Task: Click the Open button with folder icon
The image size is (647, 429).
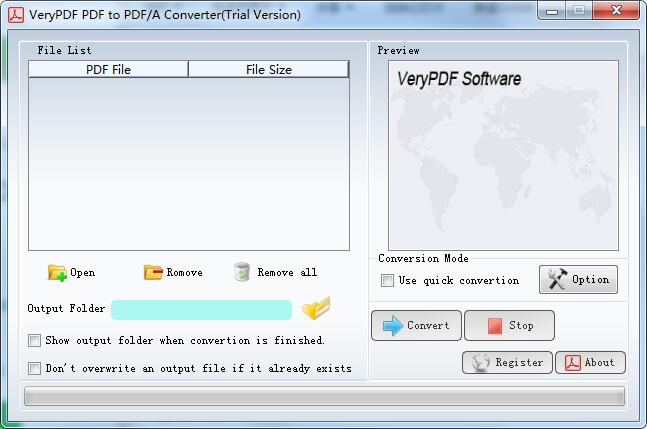Action: [71, 273]
